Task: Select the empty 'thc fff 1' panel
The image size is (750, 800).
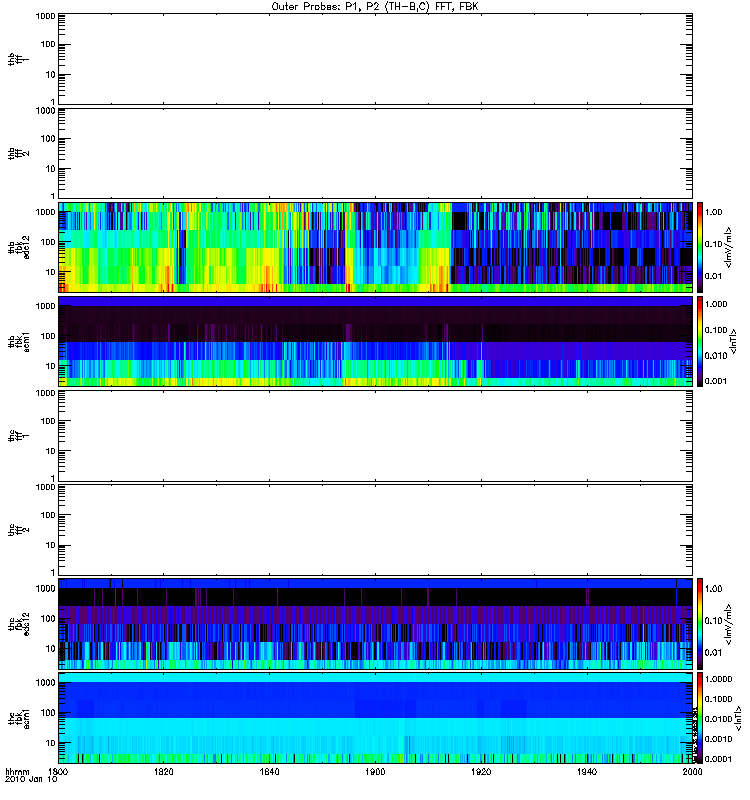Action: (x=376, y=436)
